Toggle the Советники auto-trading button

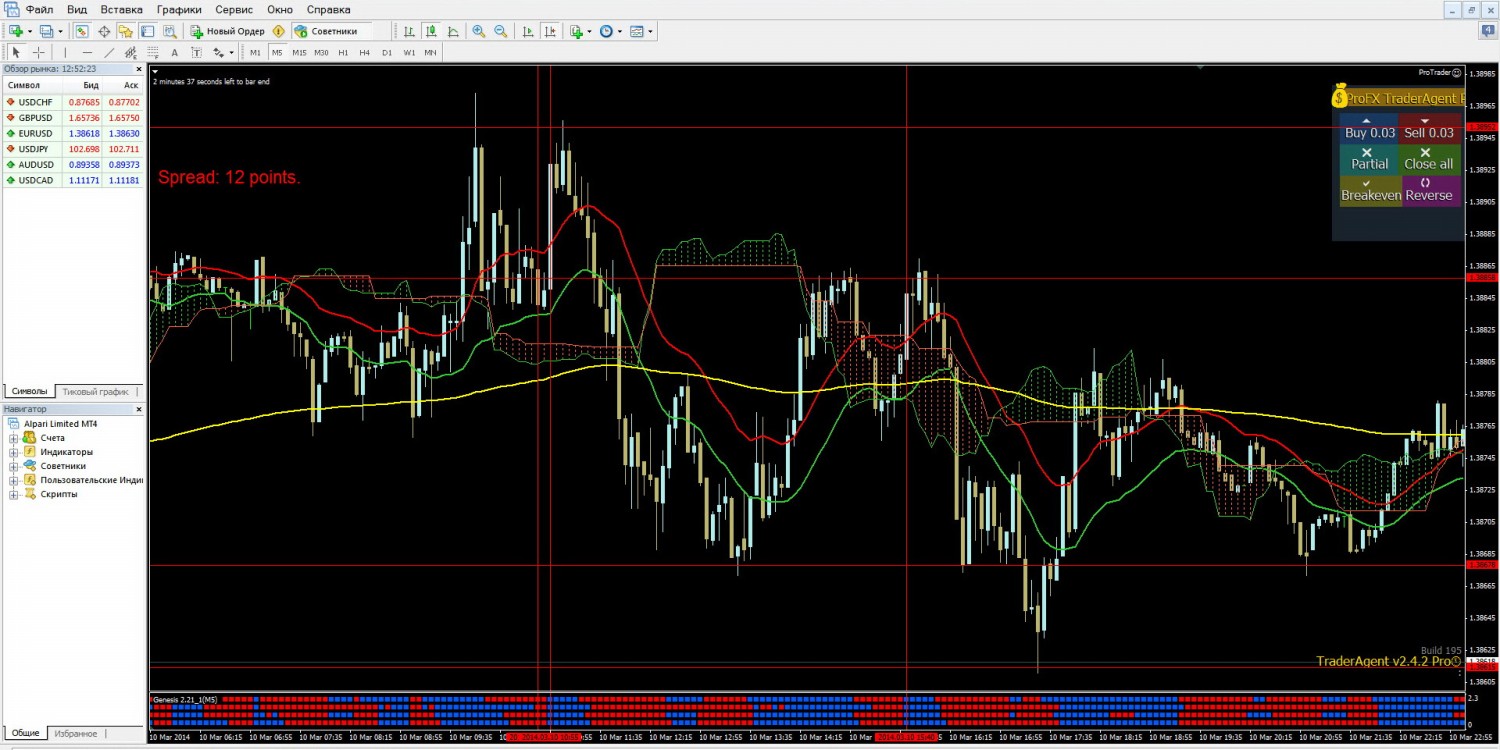point(332,31)
